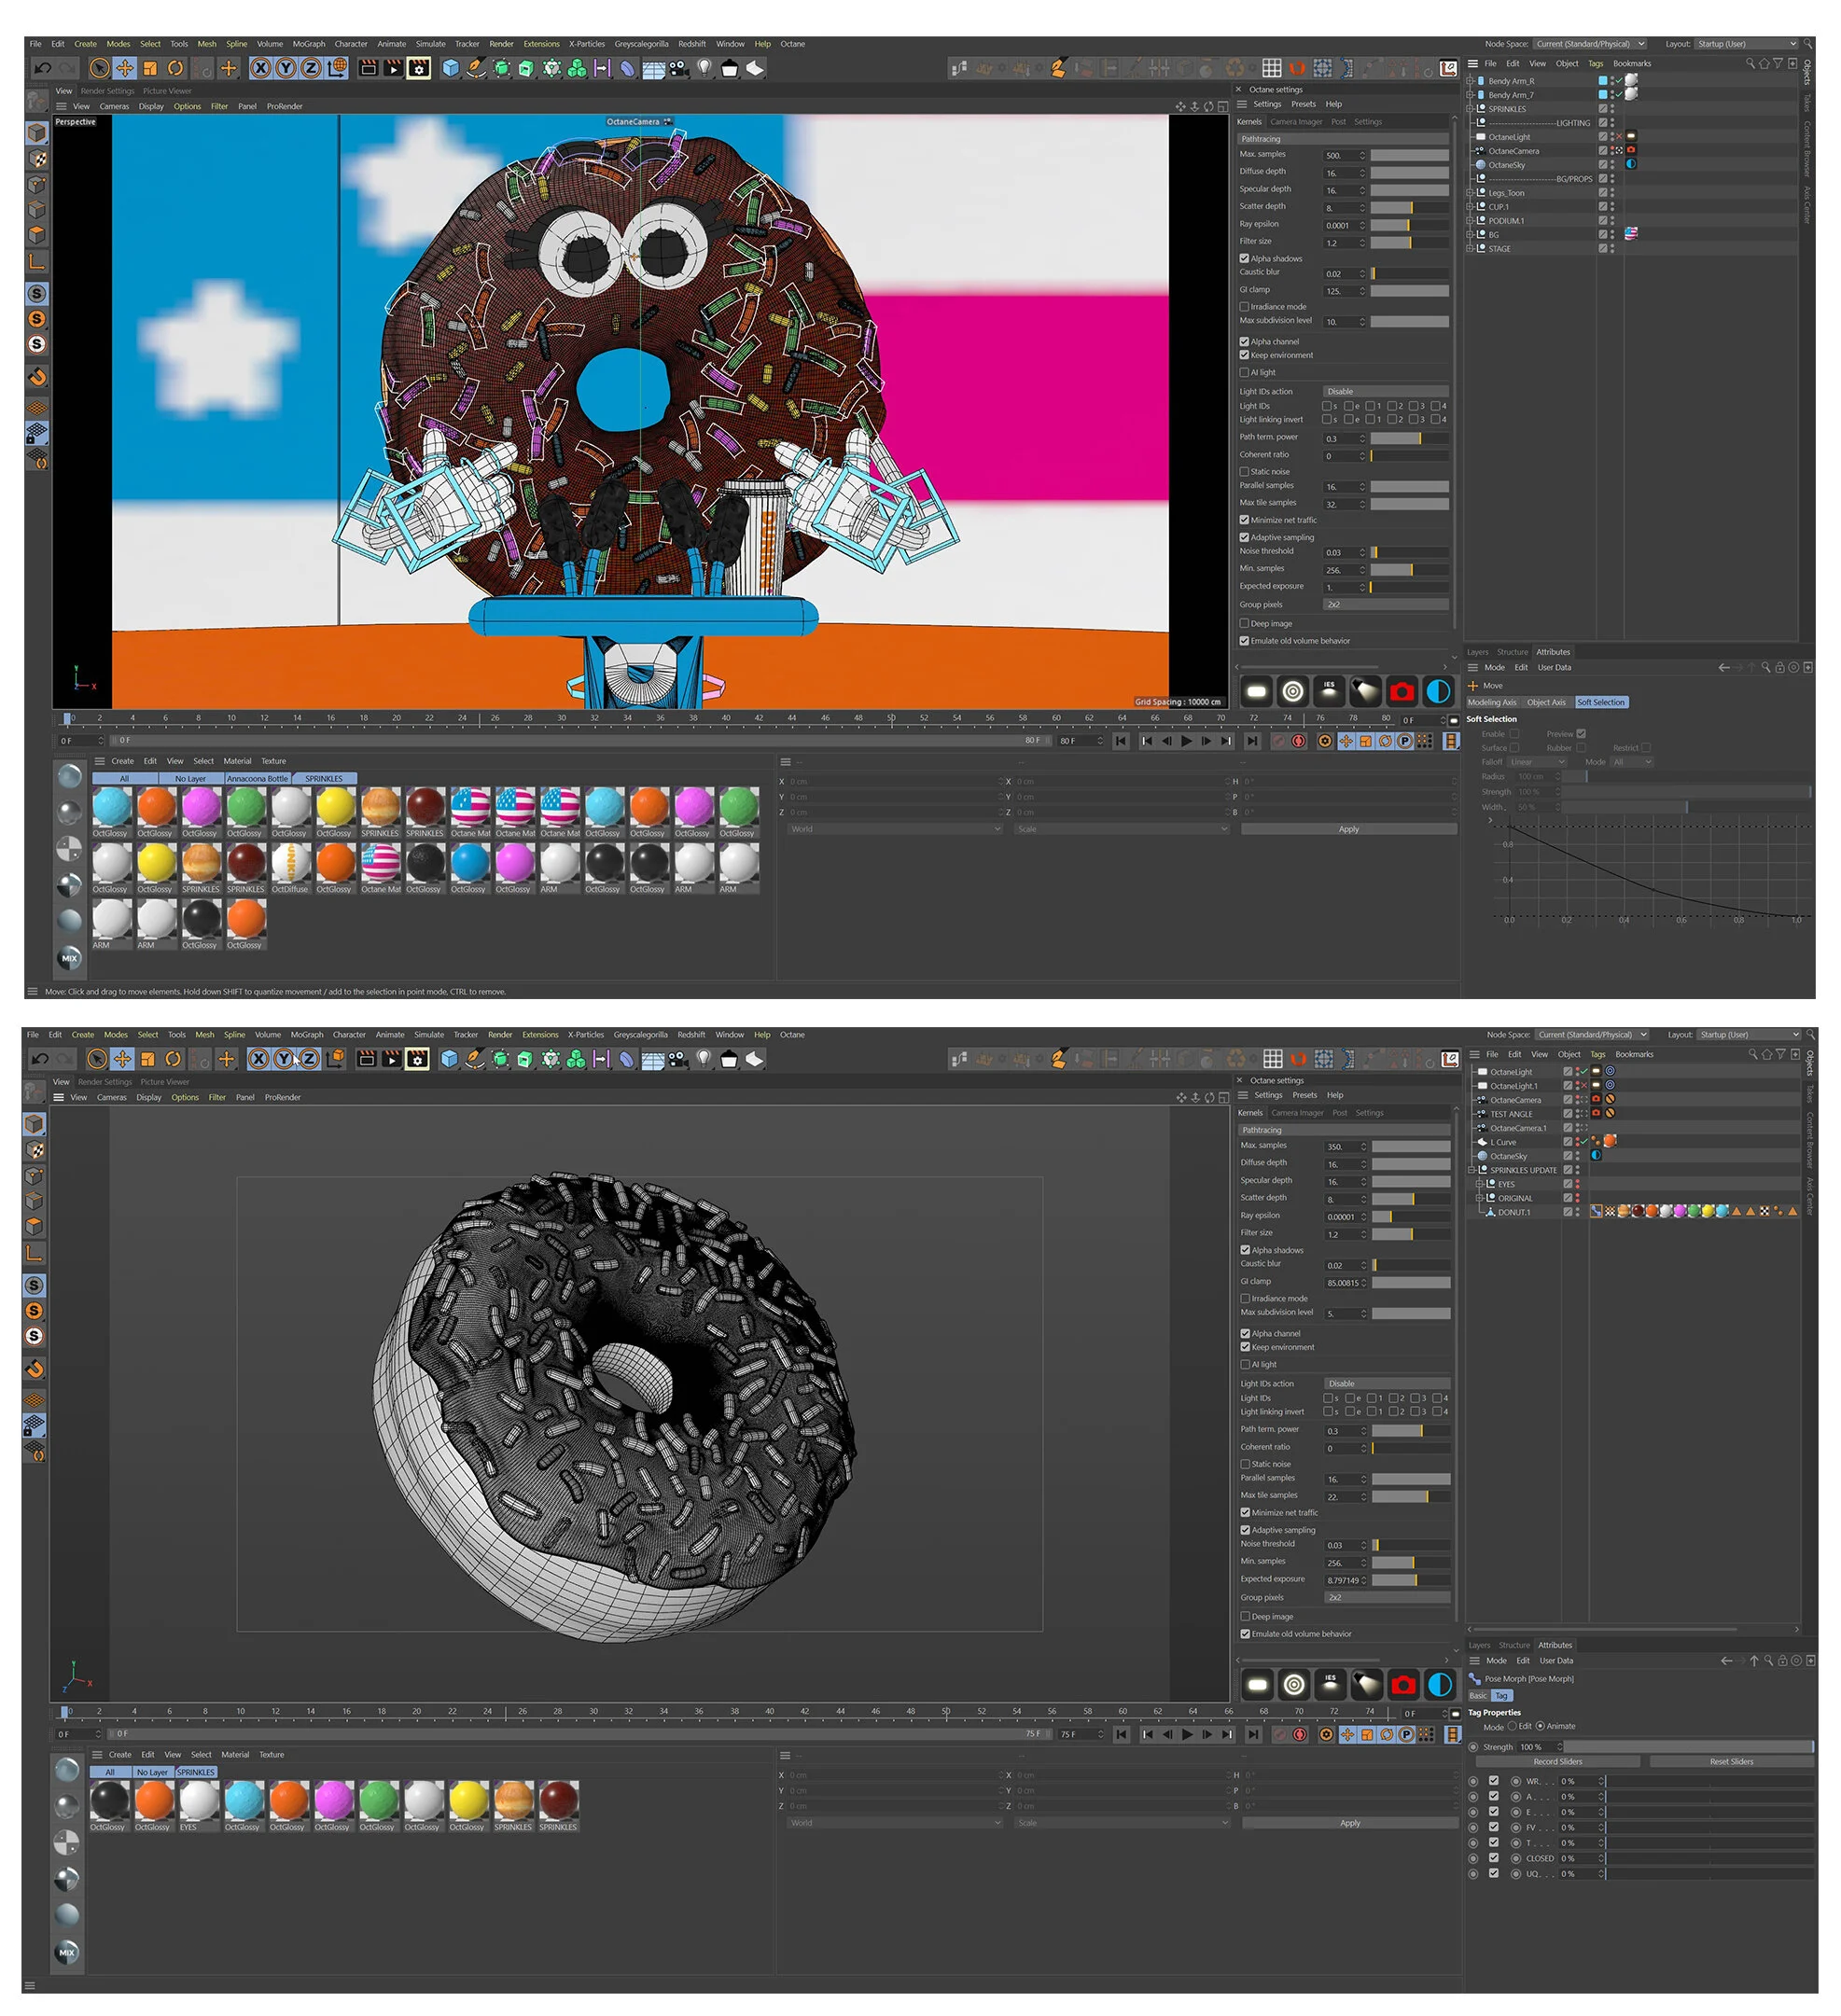This screenshot has height=2016, width=1841.
Task: Click the Octane sky tag next to OctaneSky in lower window
Action: pyautogui.click(x=1597, y=1155)
